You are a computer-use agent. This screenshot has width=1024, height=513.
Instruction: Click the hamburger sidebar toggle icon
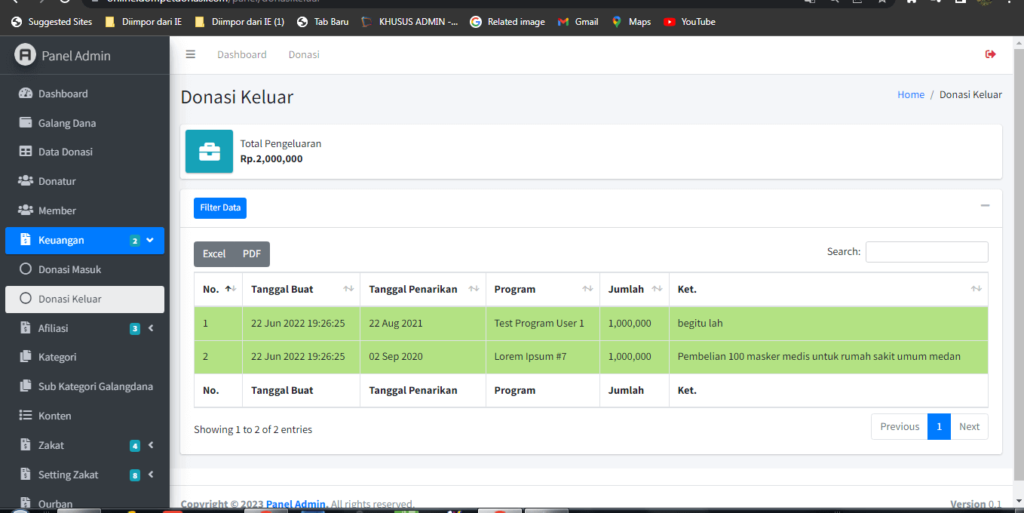coord(190,55)
